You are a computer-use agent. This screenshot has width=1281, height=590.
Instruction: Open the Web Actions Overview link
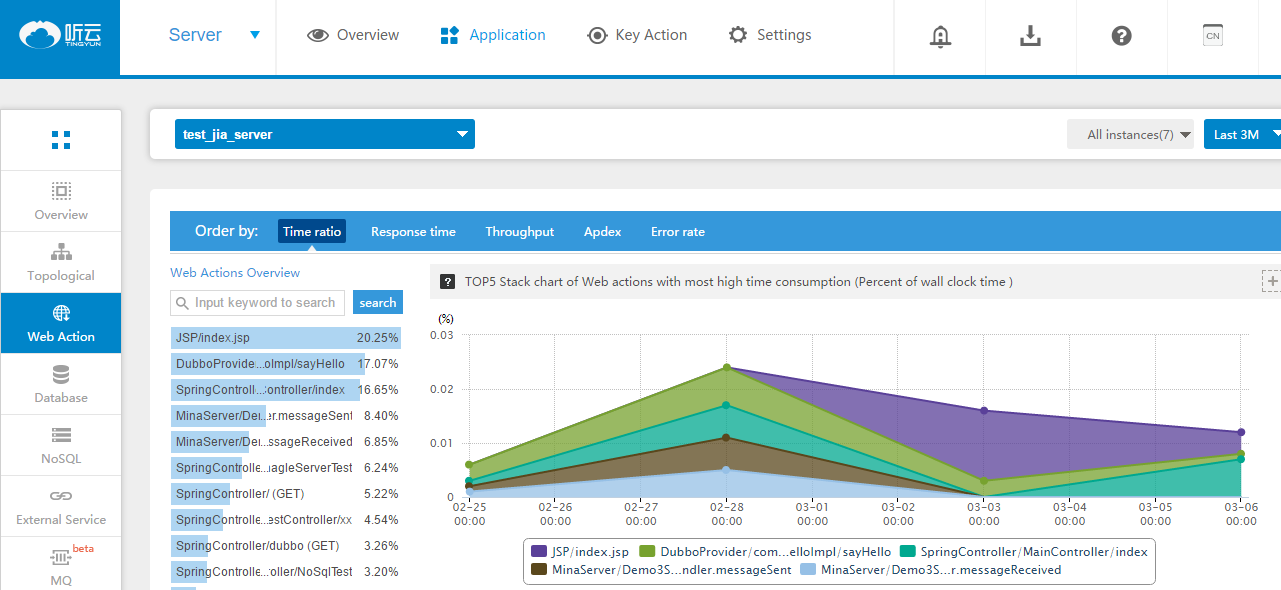235,272
